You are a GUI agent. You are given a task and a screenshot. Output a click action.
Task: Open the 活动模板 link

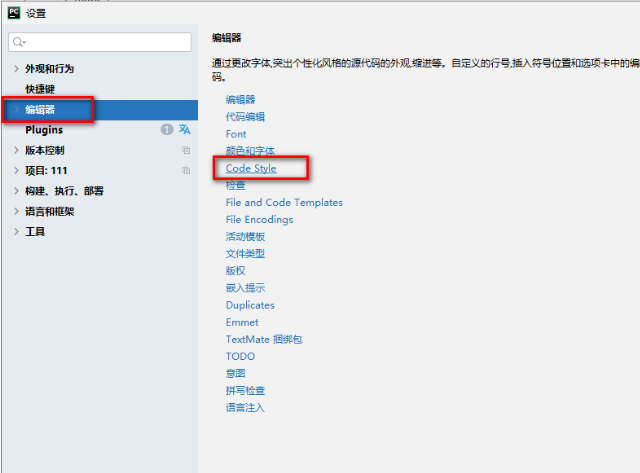pos(245,237)
